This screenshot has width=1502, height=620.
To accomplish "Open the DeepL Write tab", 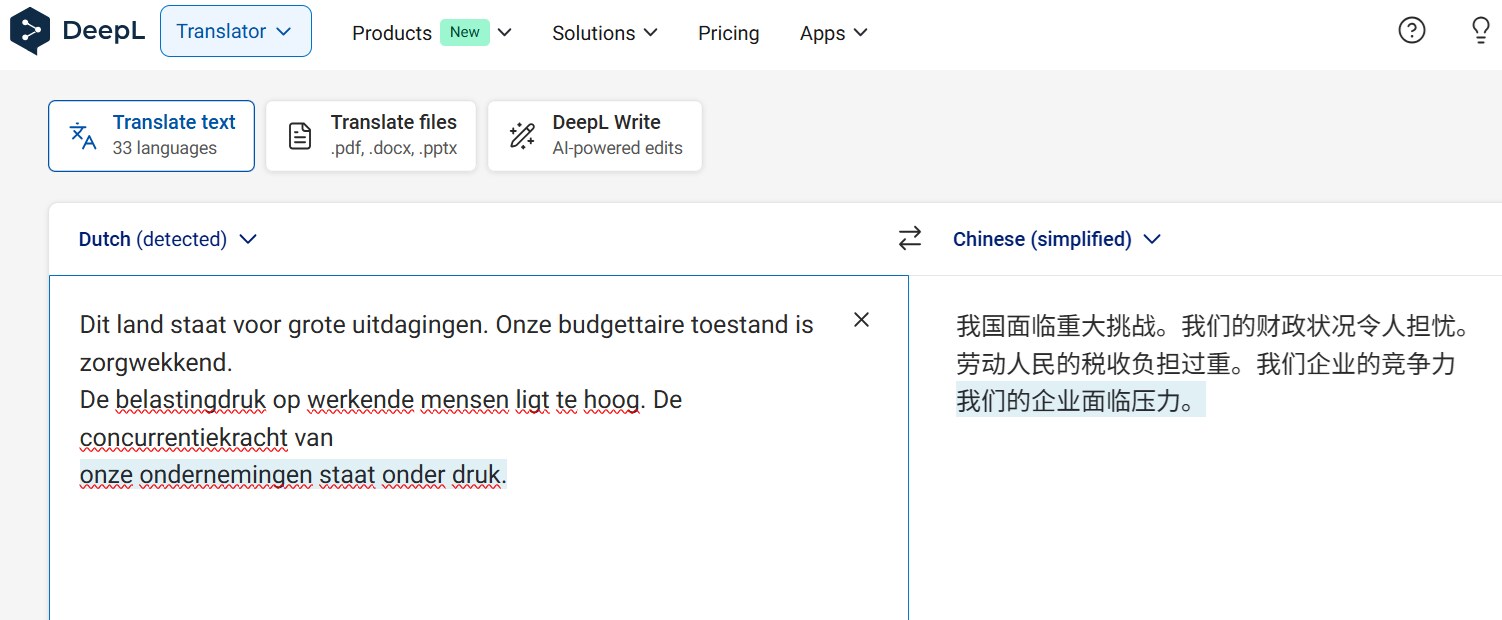I will (x=595, y=136).
